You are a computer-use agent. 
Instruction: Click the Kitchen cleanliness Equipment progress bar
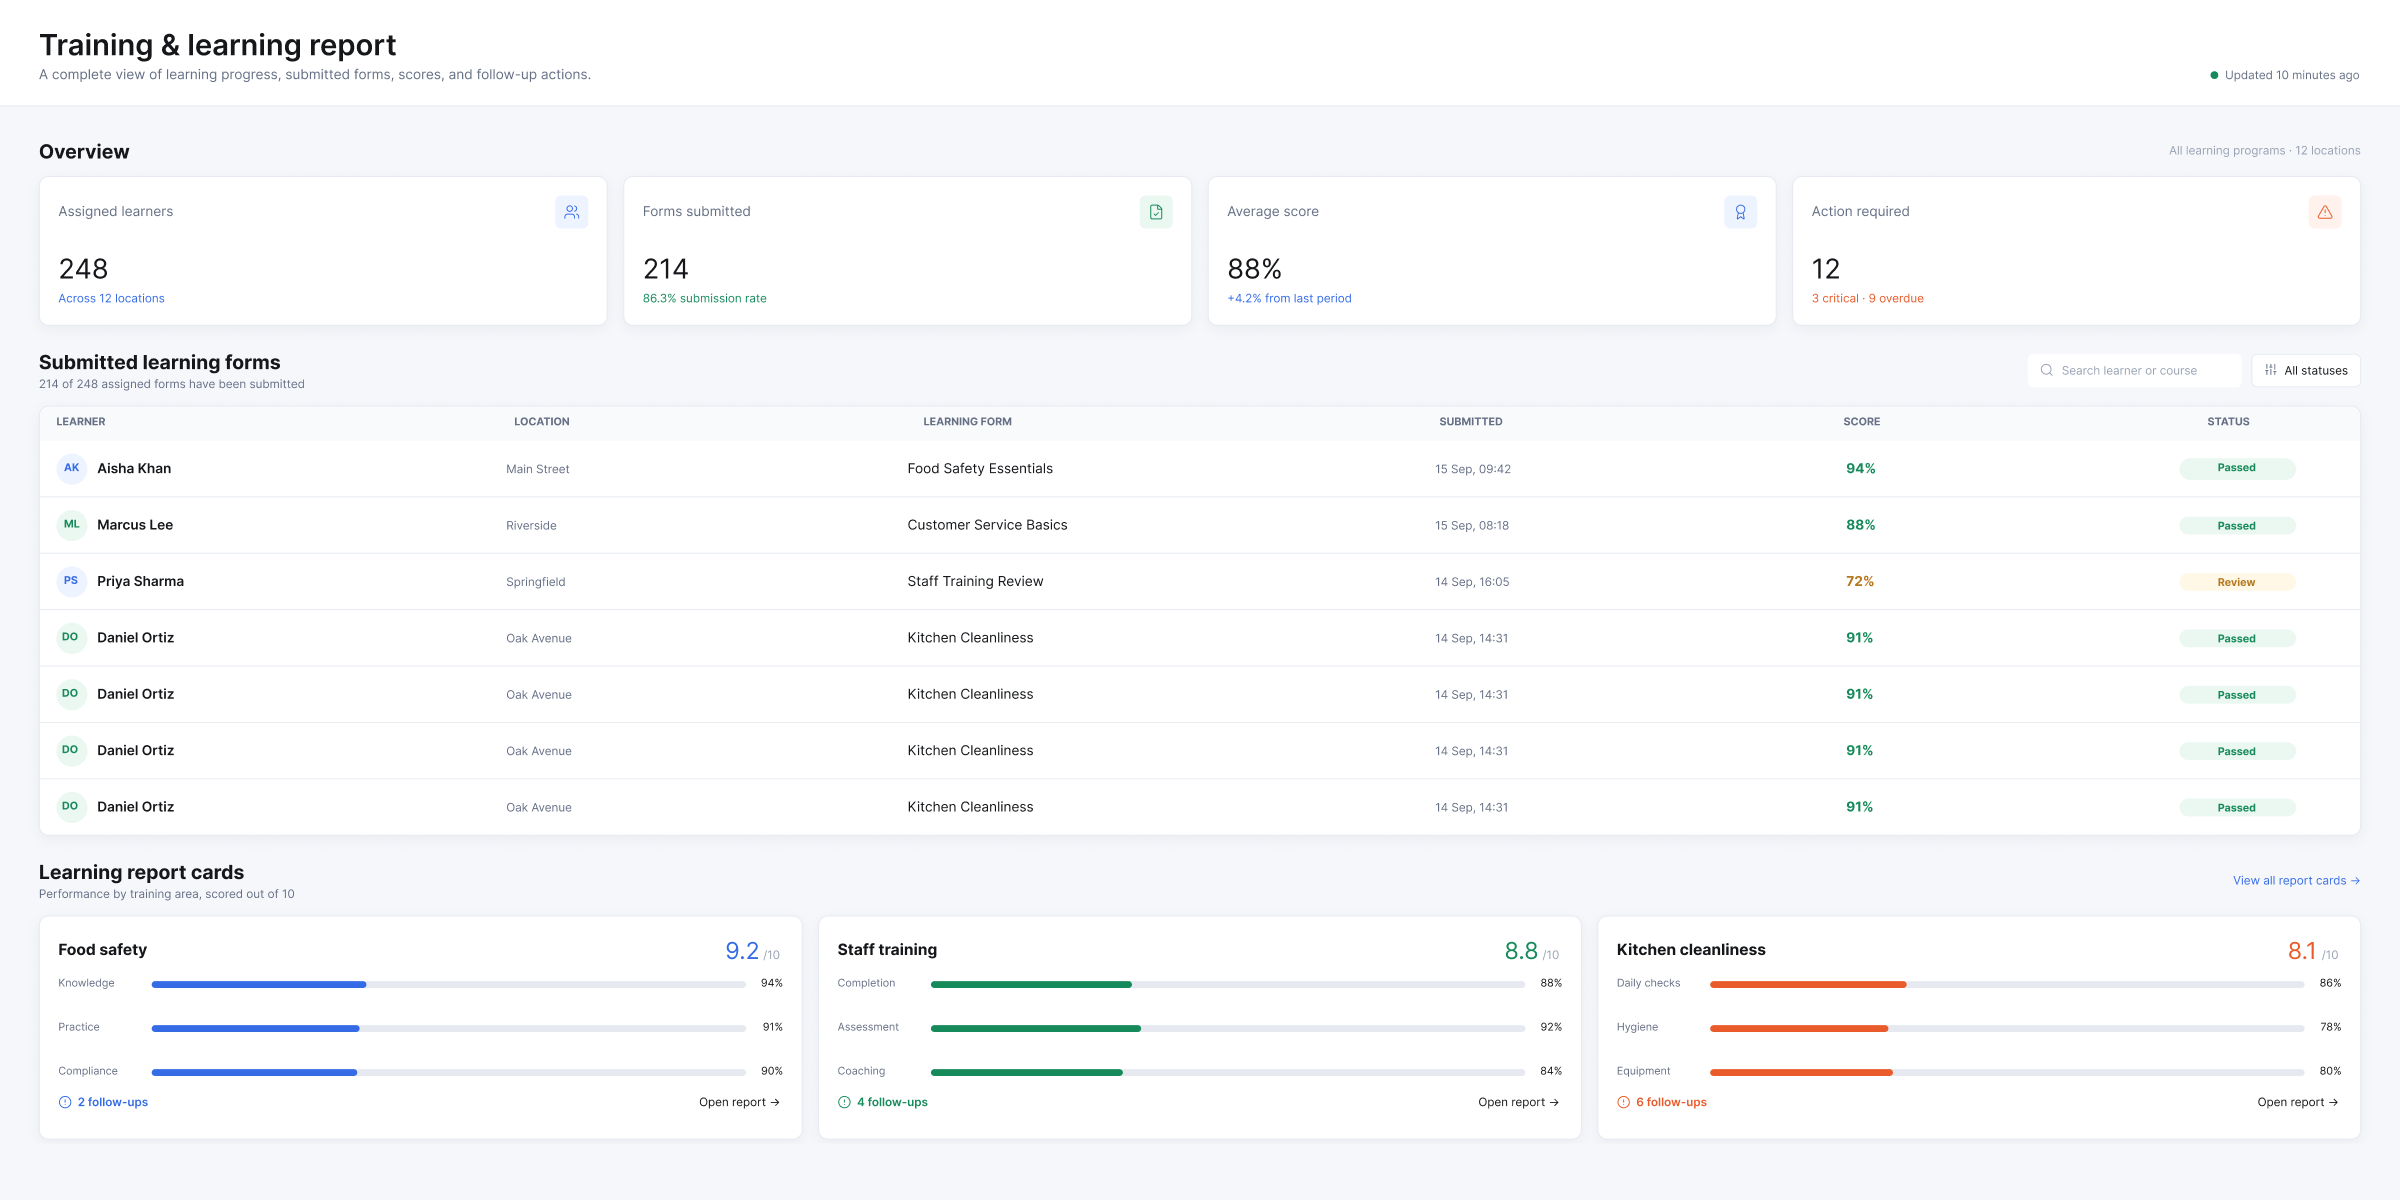[x=2007, y=1072]
